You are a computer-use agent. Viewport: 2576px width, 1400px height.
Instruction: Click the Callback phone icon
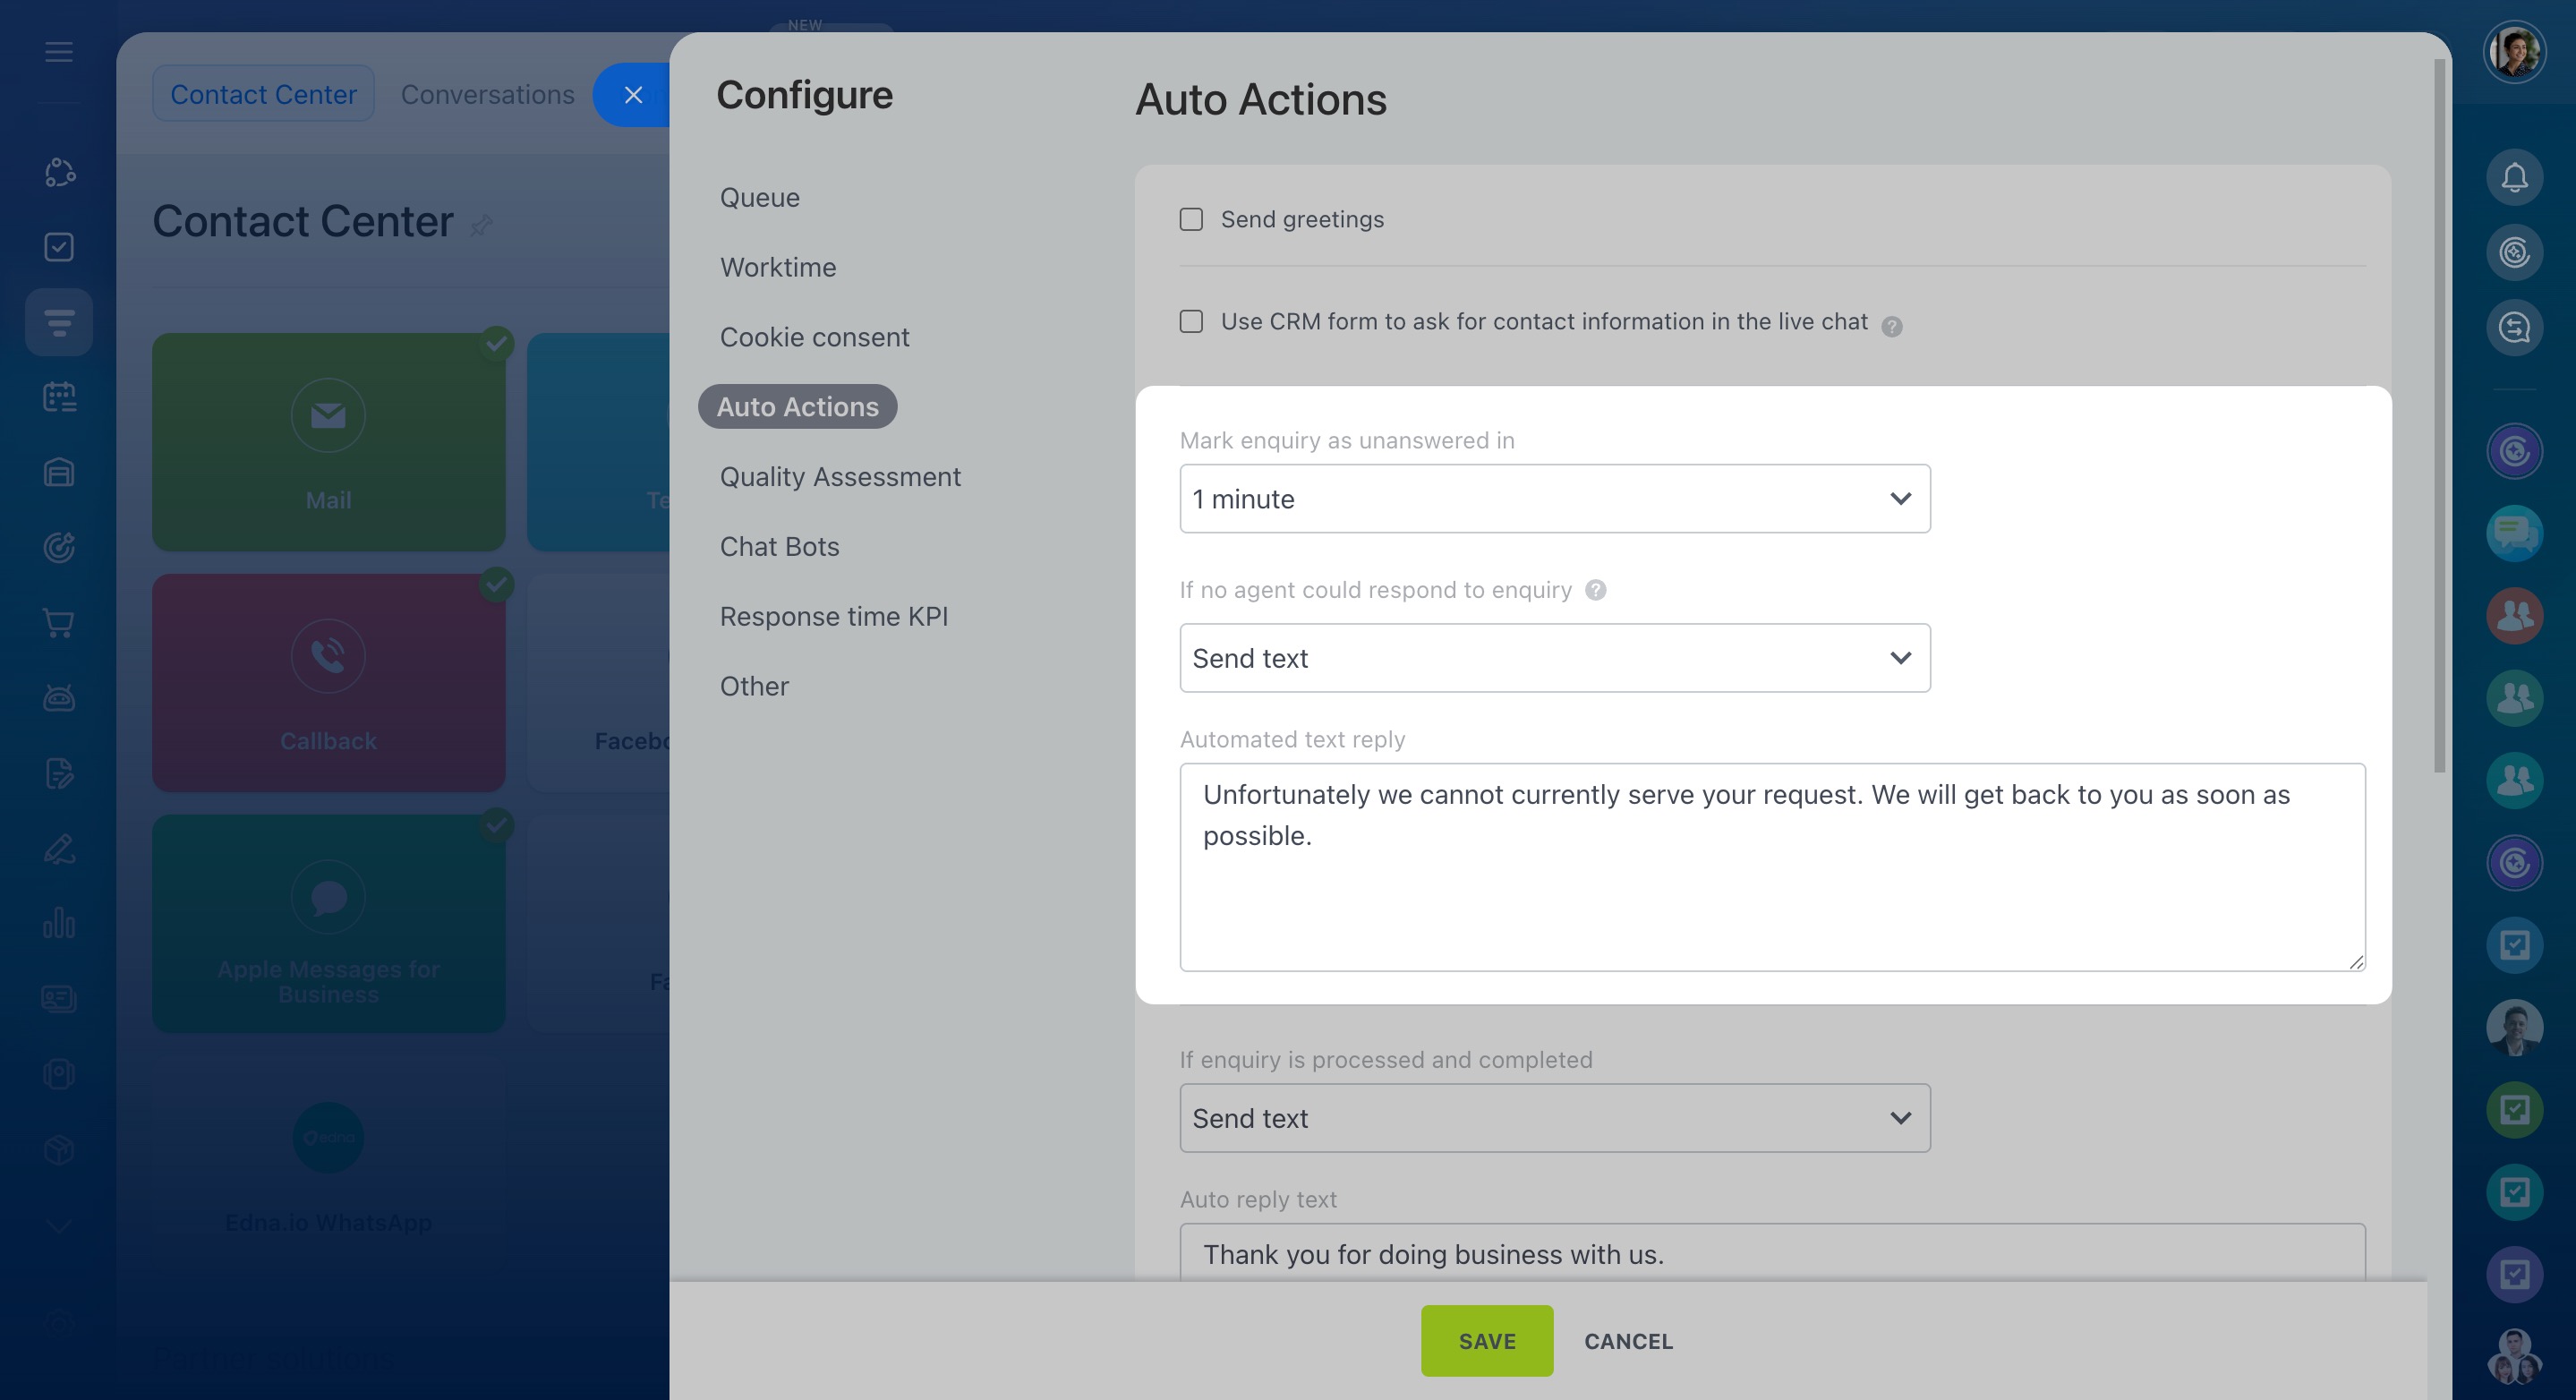point(328,656)
